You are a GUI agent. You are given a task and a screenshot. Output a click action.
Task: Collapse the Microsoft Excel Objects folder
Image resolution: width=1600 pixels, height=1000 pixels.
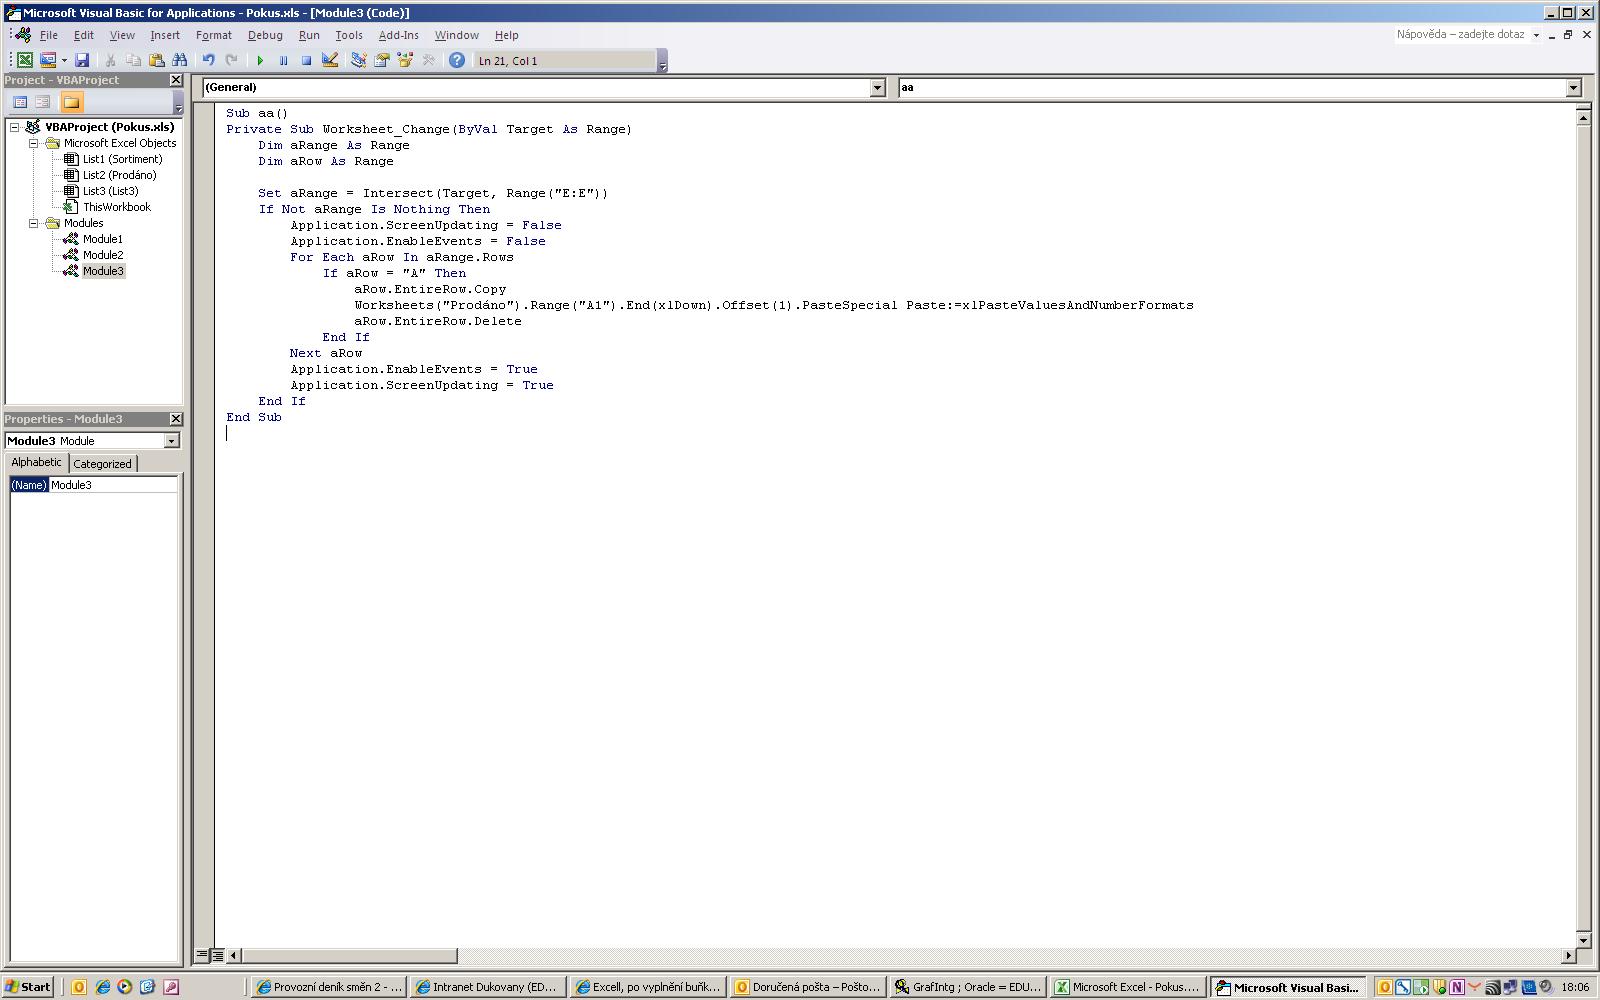click(x=33, y=143)
